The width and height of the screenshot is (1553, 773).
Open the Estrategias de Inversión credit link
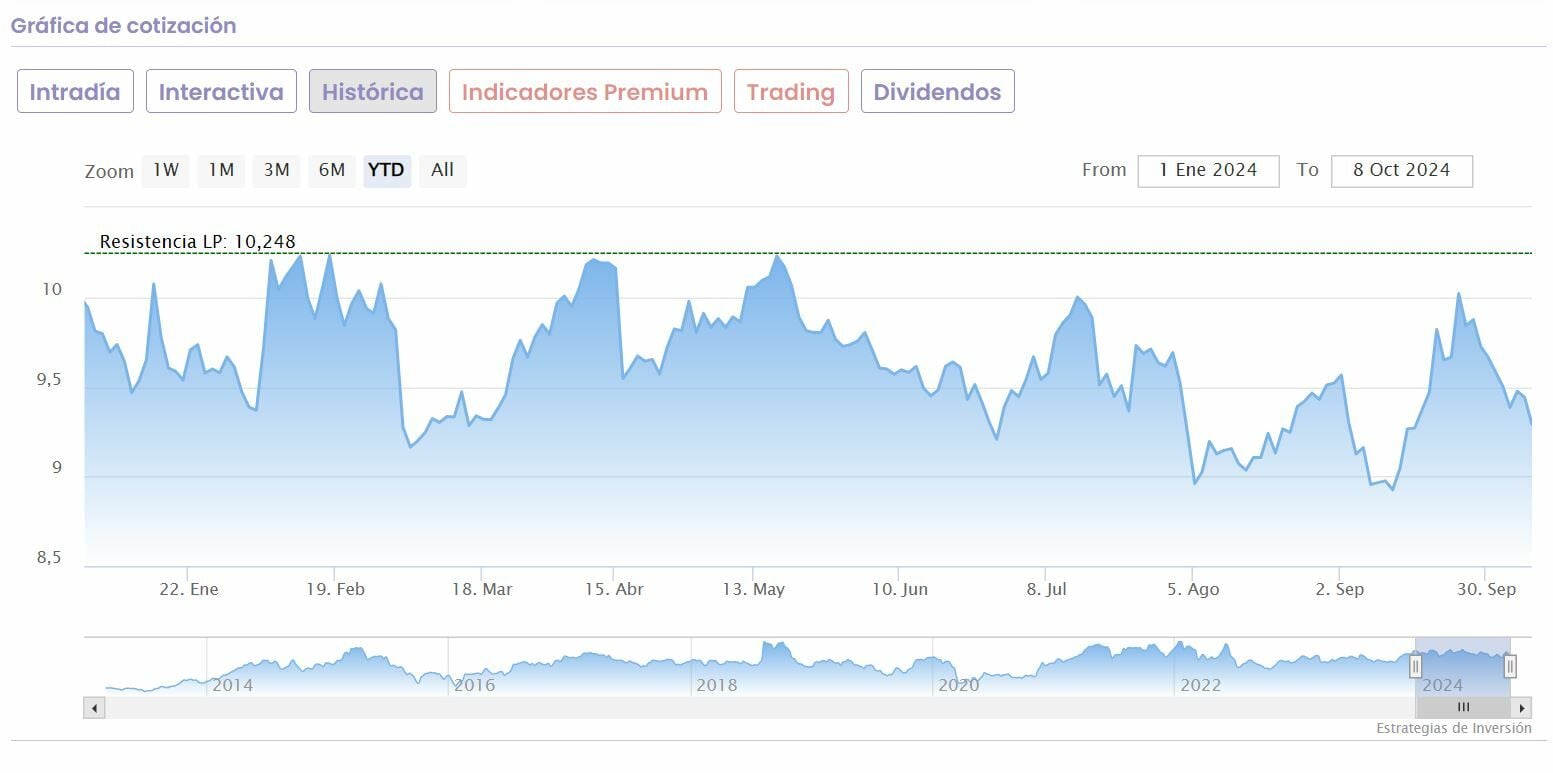coord(1453,728)
